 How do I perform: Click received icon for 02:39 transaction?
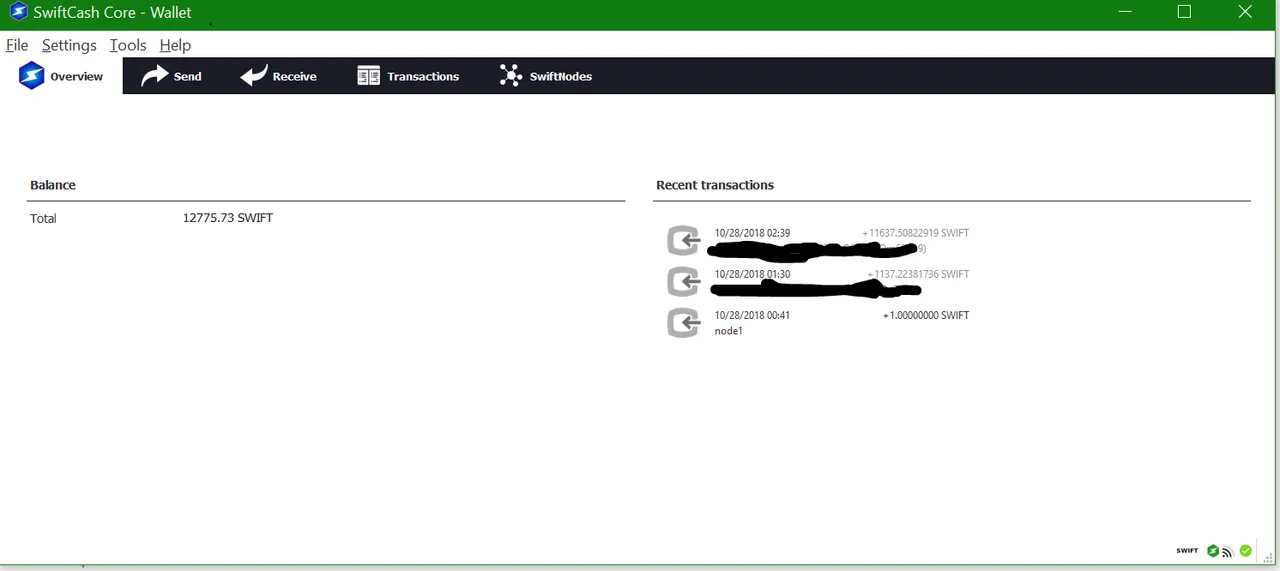684,241
